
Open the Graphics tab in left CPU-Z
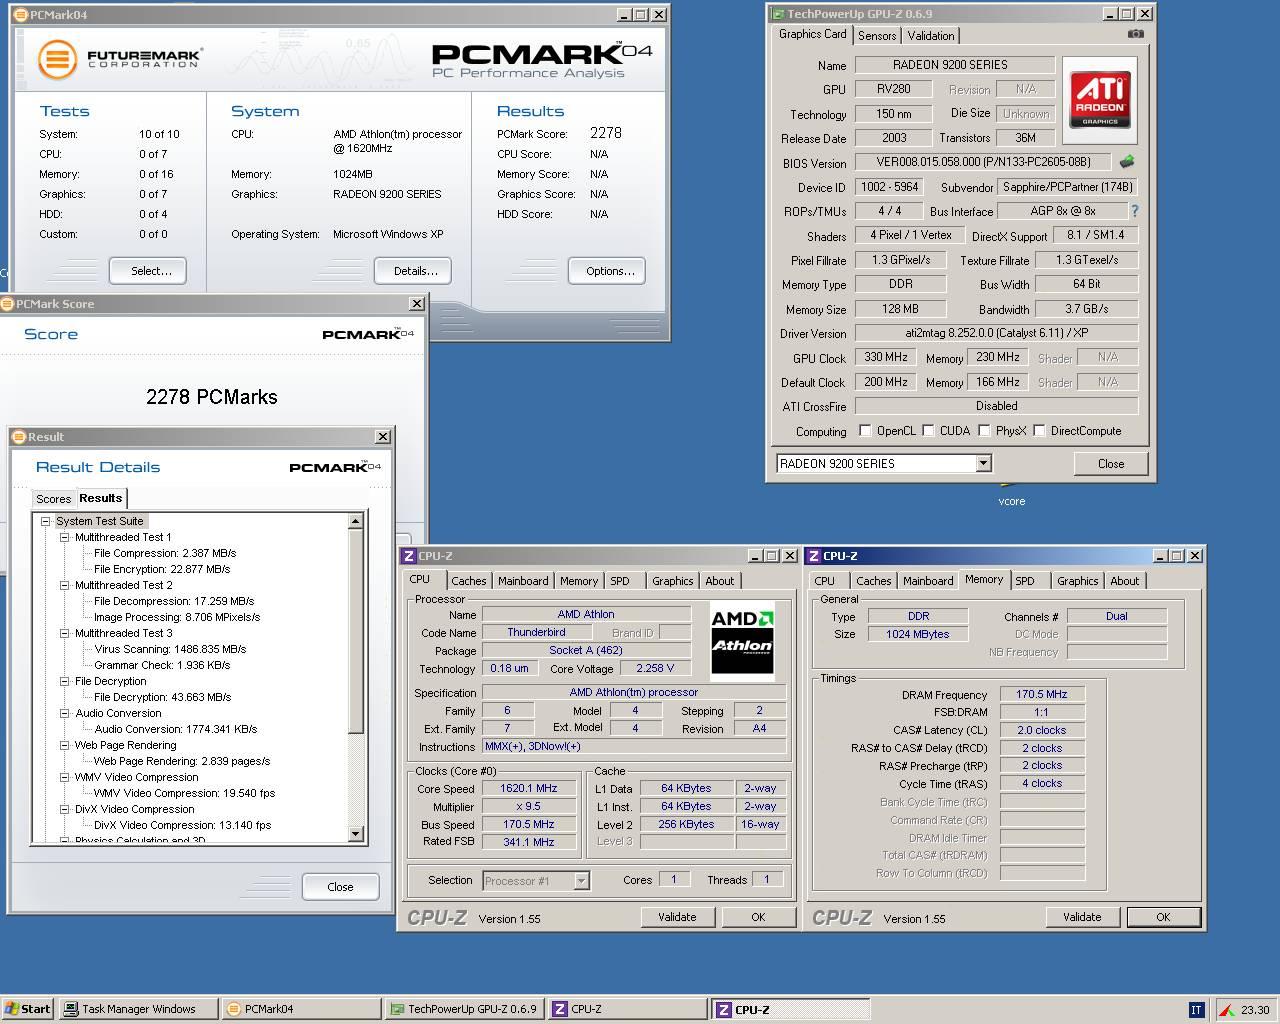coord(672,581)
